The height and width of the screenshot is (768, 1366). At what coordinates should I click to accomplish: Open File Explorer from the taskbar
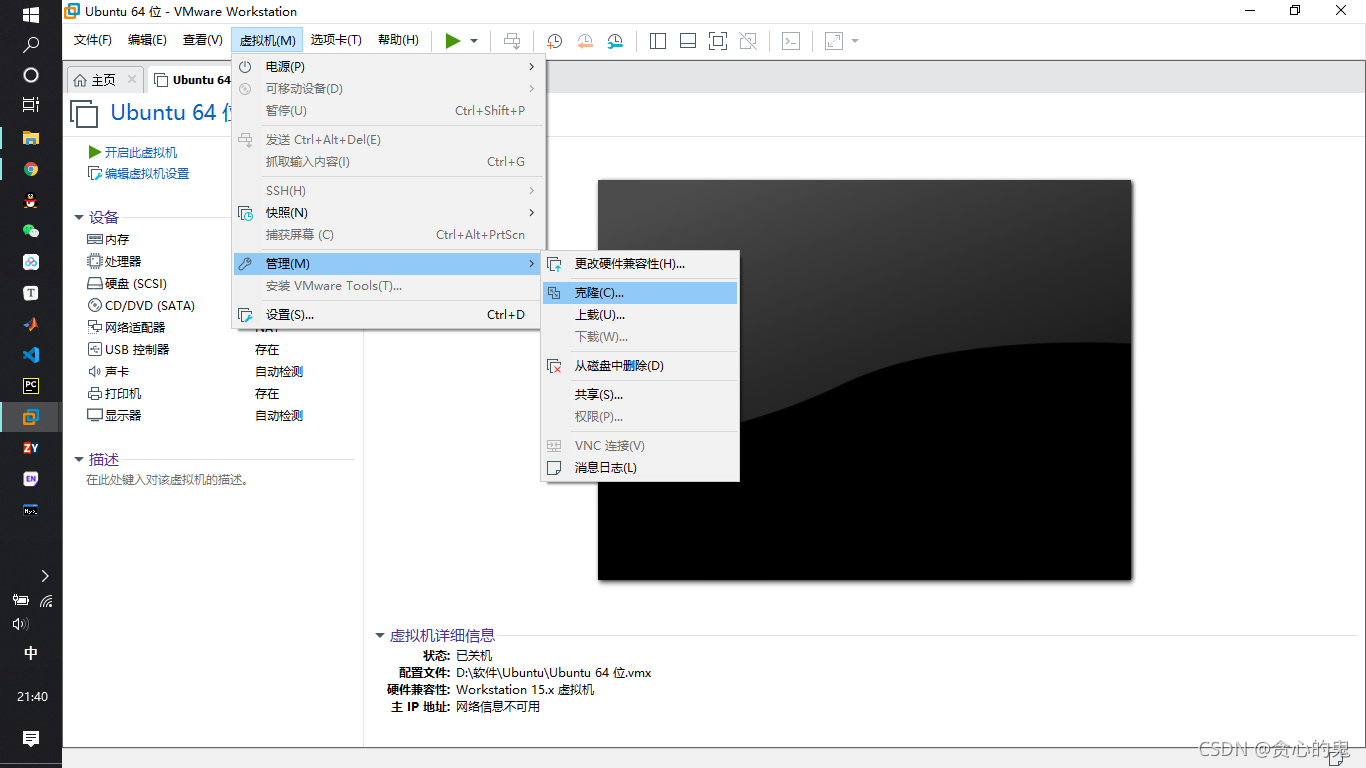click(x=31, y=138)
